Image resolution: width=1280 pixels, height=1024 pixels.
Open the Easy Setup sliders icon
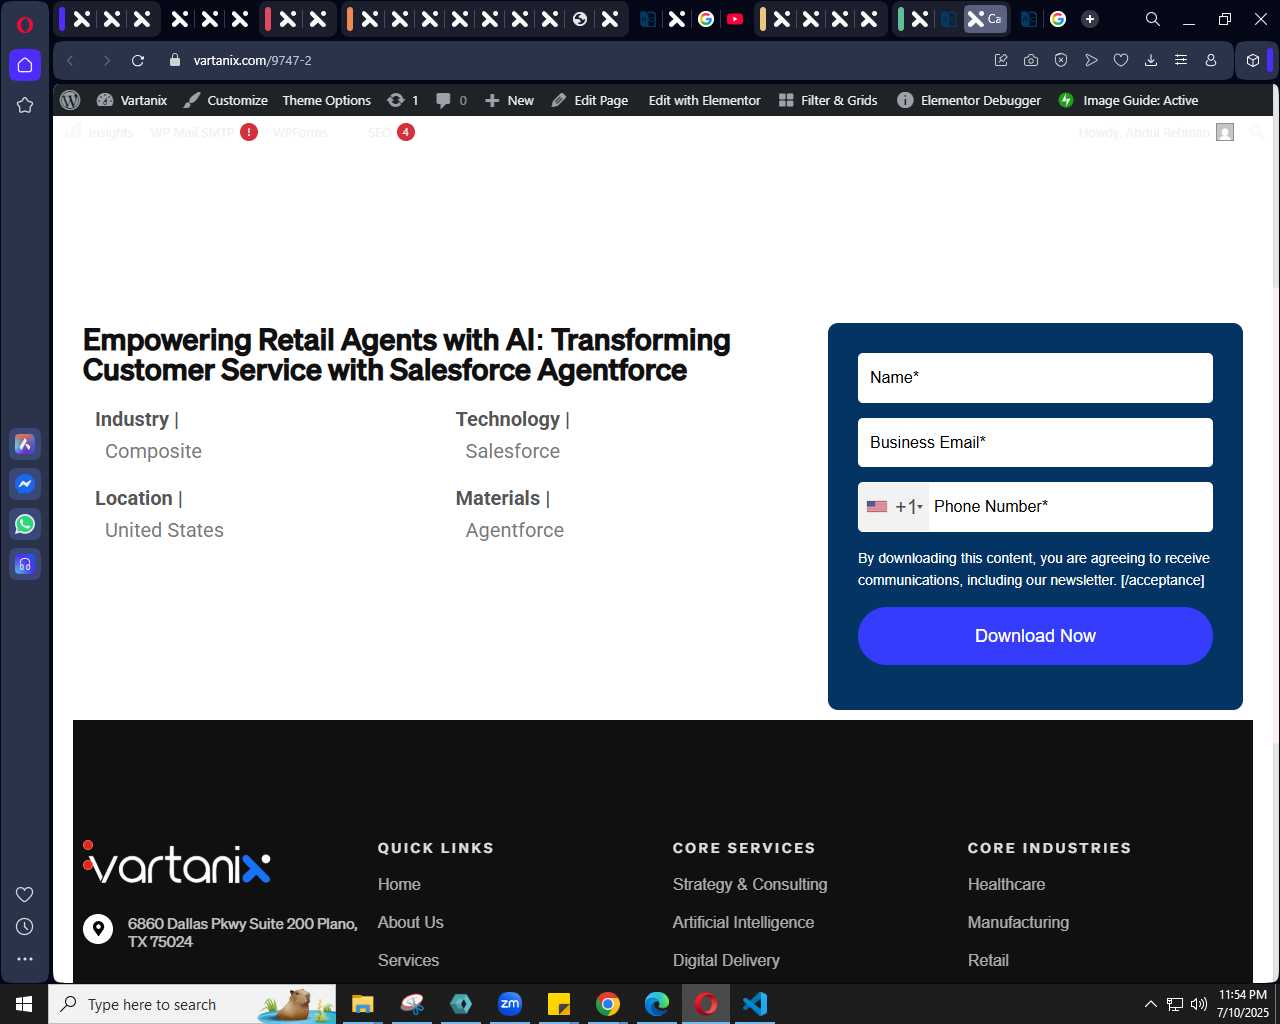click(x=1181, y=61)
